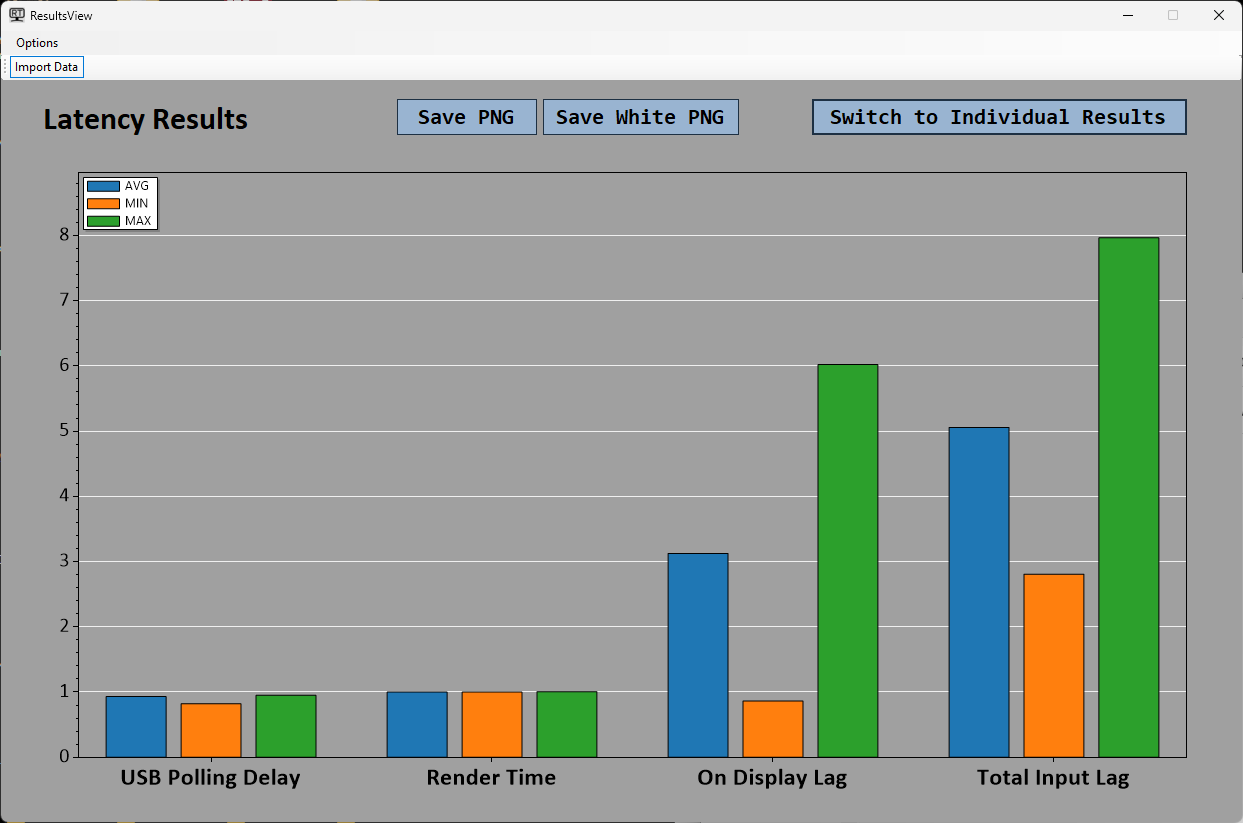
Task: Select the green MAX bar for Total Input Lag
Action: click(x=1128, y=497)
